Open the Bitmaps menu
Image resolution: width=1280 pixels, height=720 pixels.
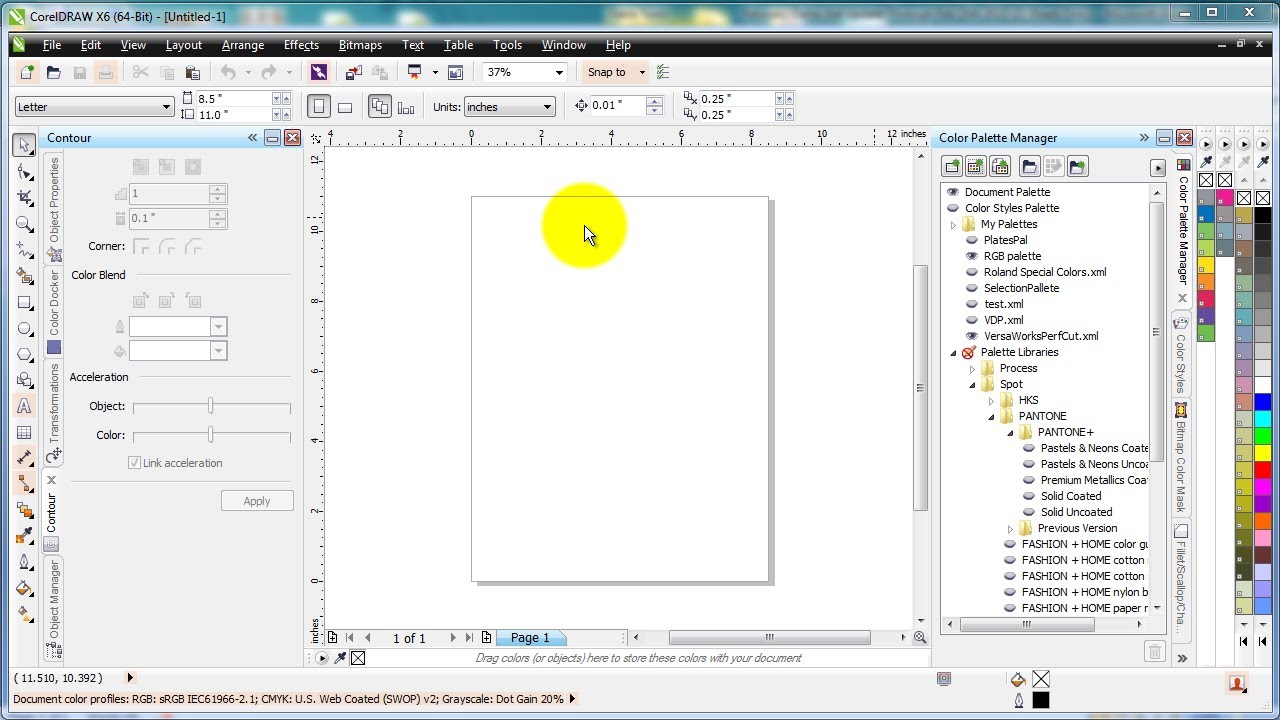[360, 45]
